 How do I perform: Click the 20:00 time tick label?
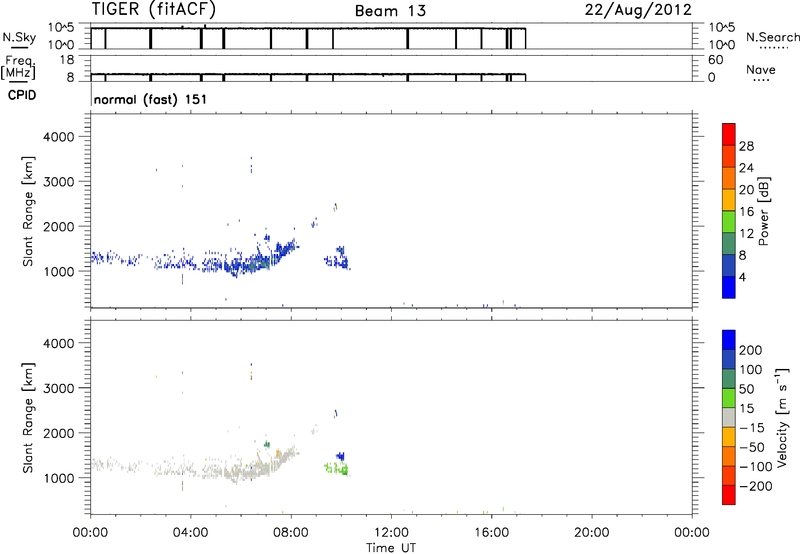pos(592,533)
